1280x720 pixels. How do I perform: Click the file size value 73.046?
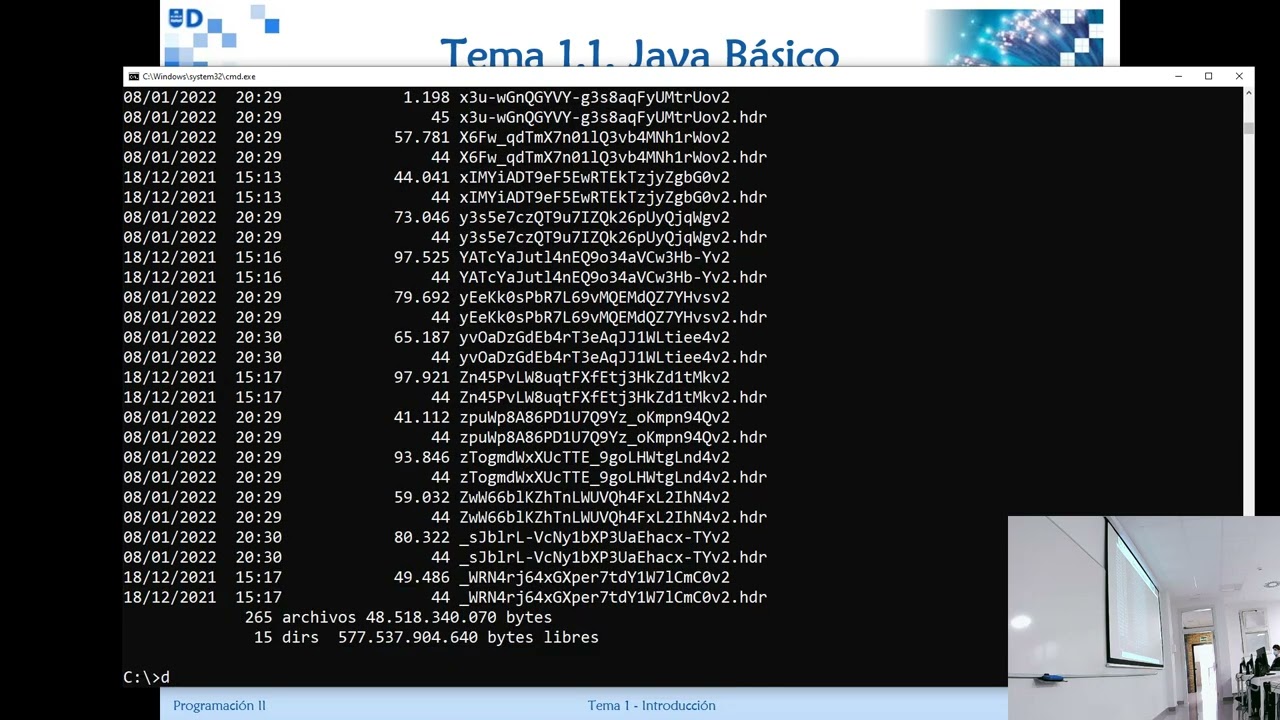pos(422,217)
